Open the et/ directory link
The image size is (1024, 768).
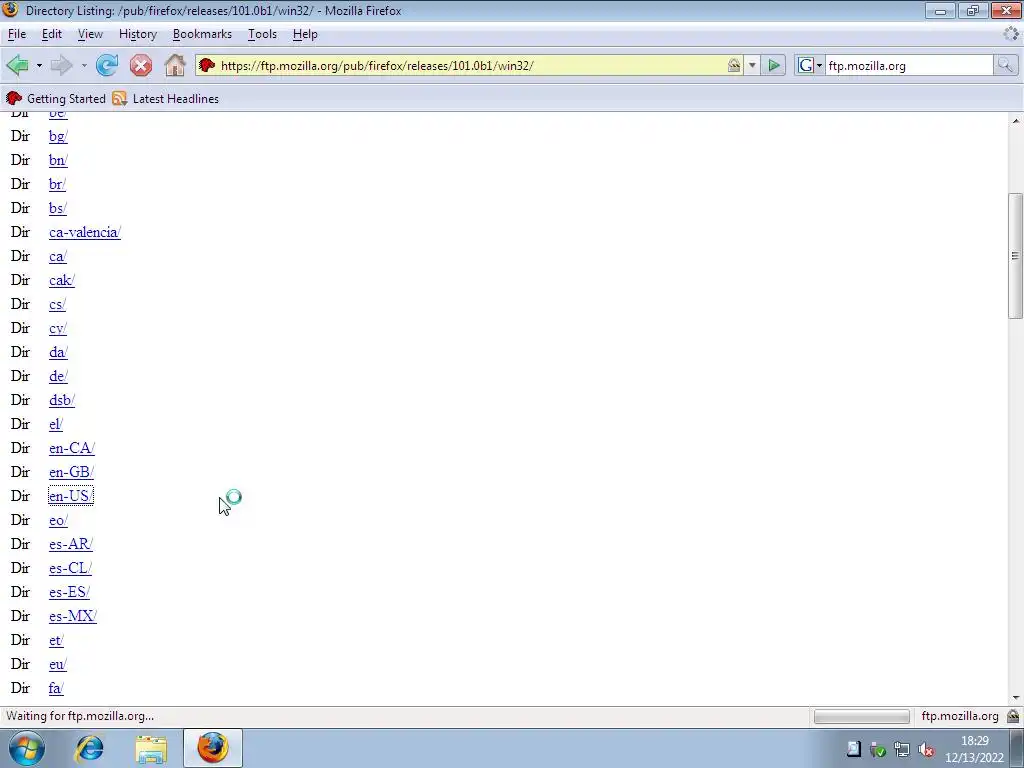pos(56,641)
